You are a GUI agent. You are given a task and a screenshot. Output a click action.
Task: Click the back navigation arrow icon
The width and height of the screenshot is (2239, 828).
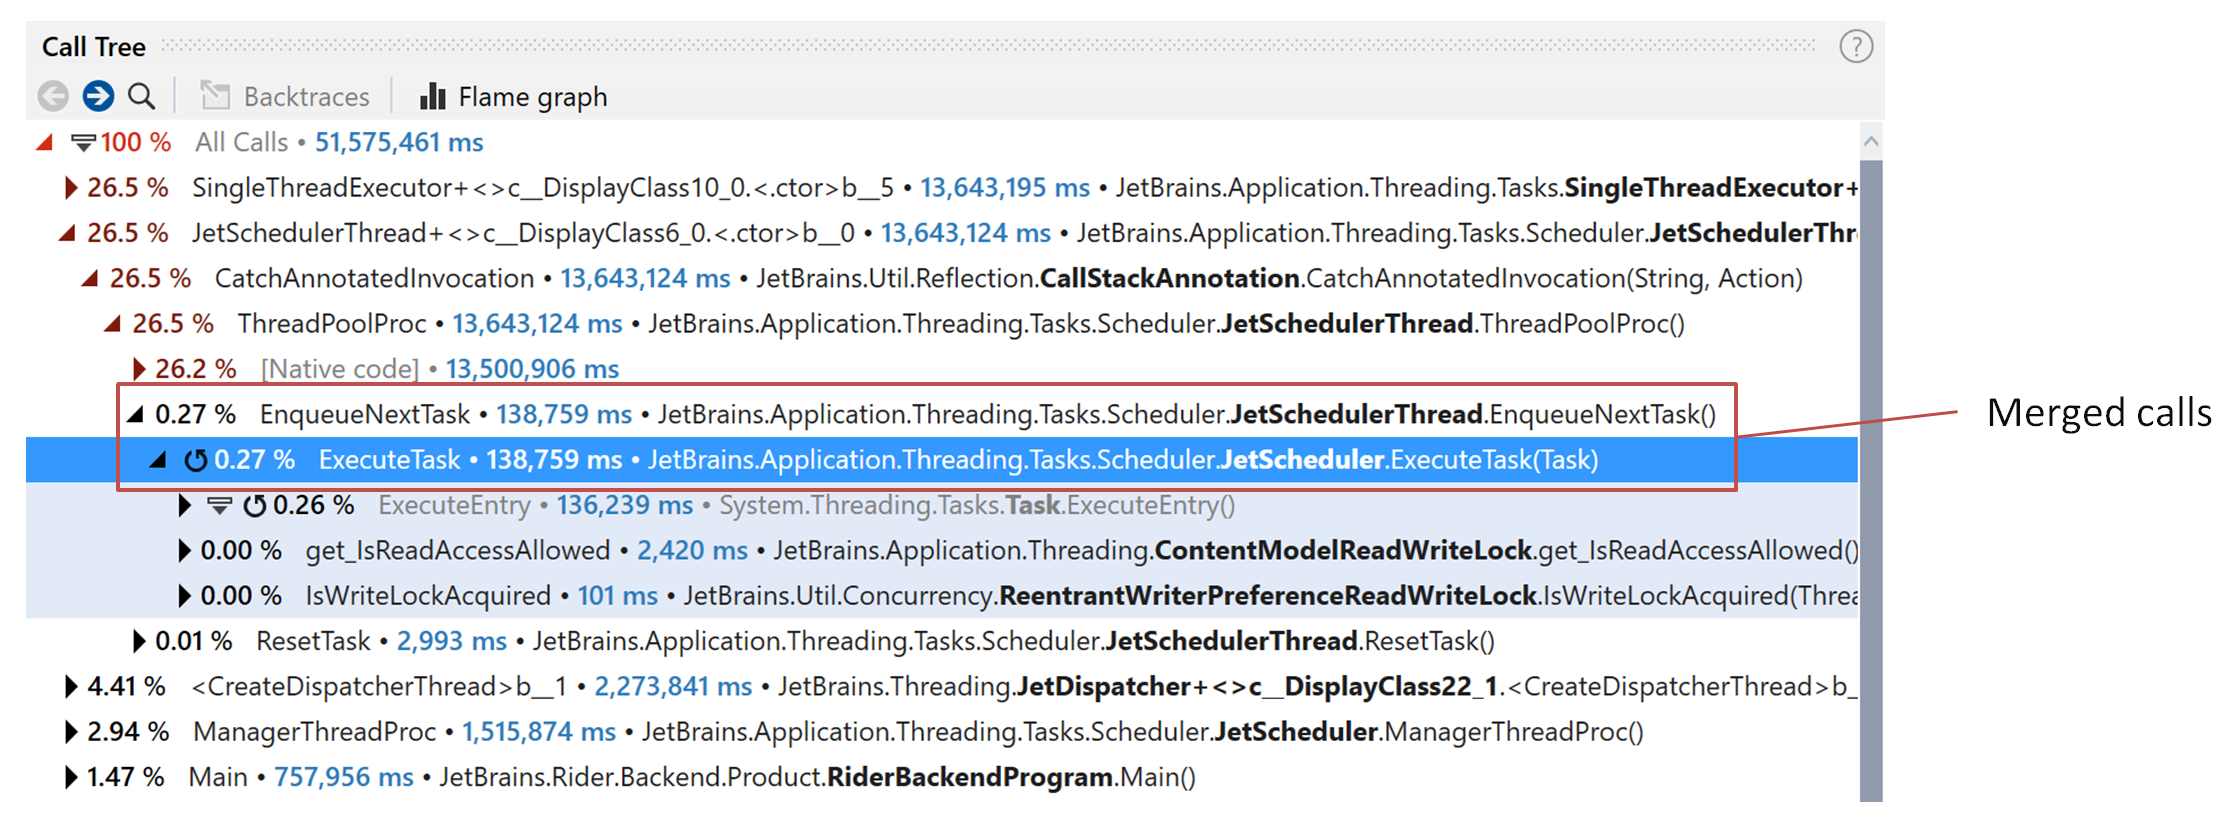(x=53, y=96)
